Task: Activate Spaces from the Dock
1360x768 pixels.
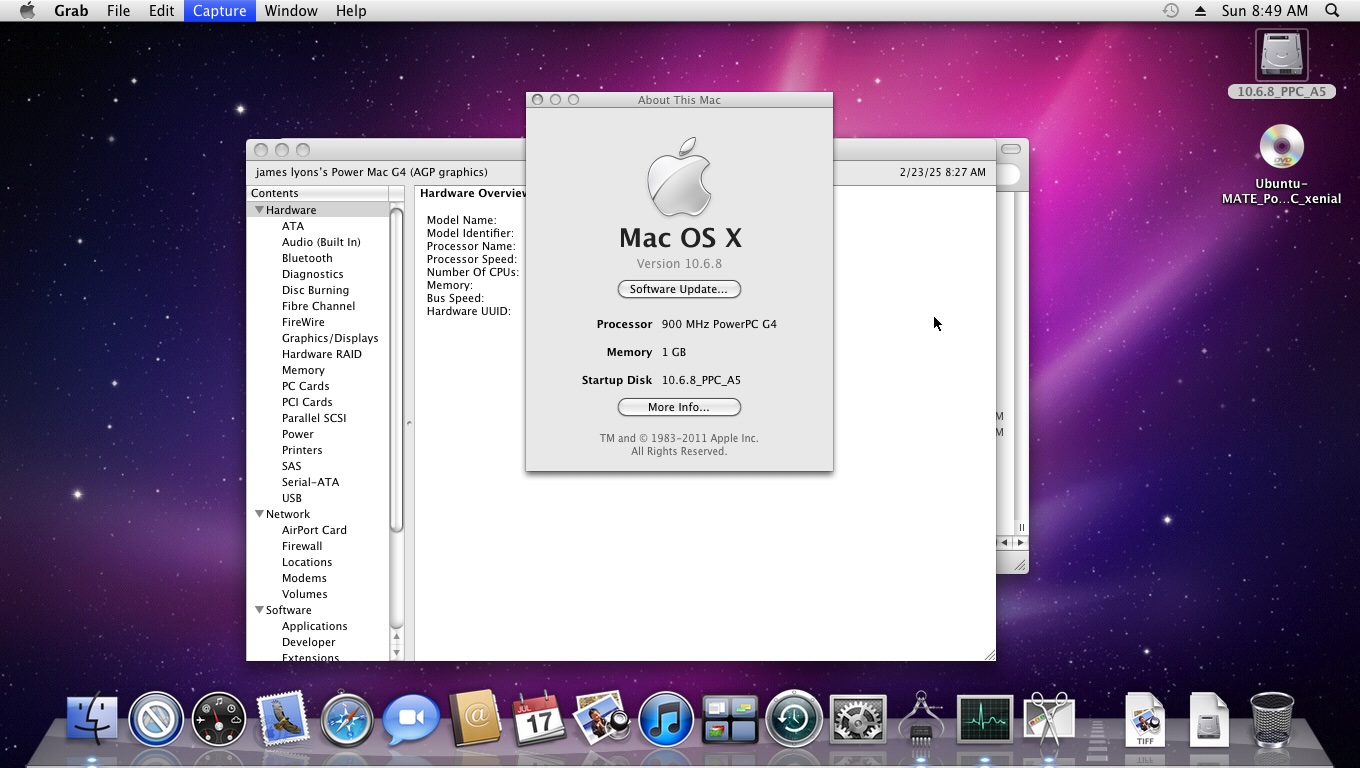Action: click(x=730, y=720)
